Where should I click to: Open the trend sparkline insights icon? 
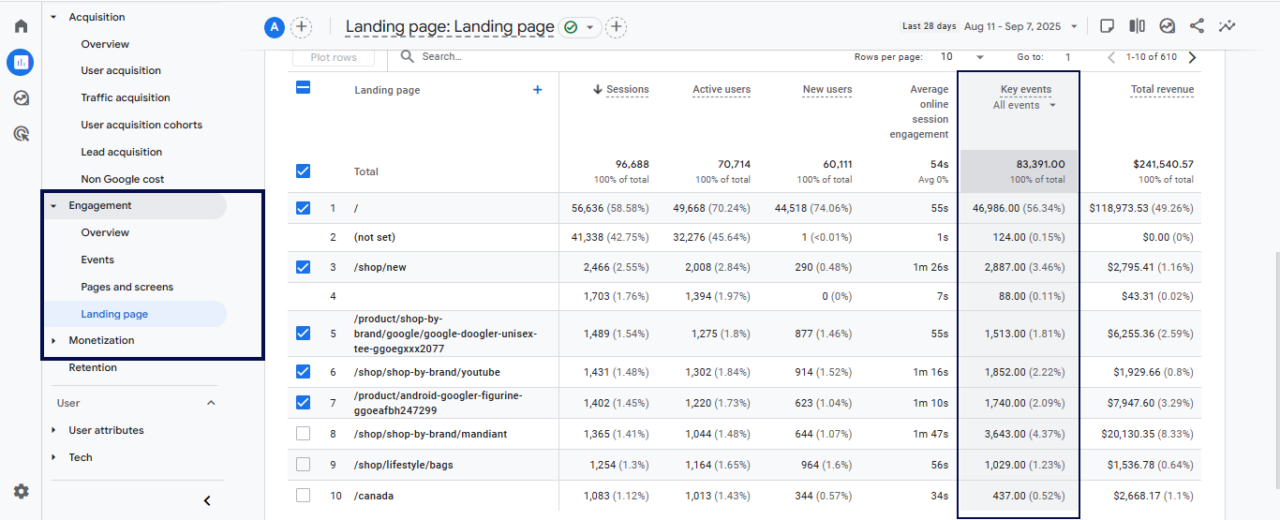(x=1227, y=26)
